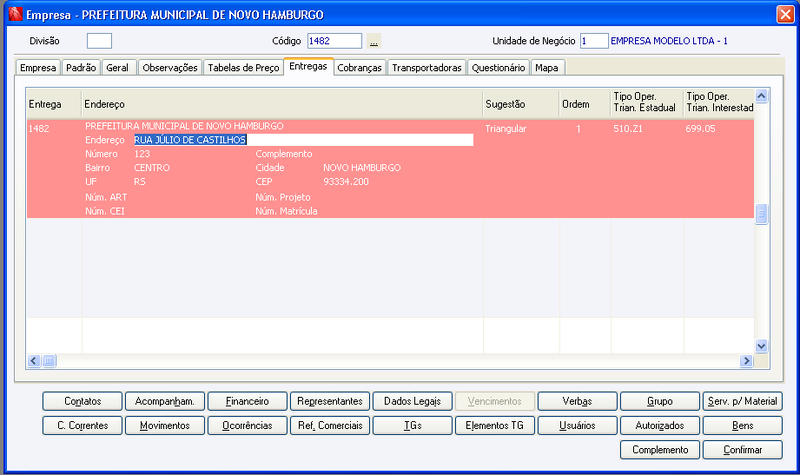Click the Verbas button

click(578, 401)
